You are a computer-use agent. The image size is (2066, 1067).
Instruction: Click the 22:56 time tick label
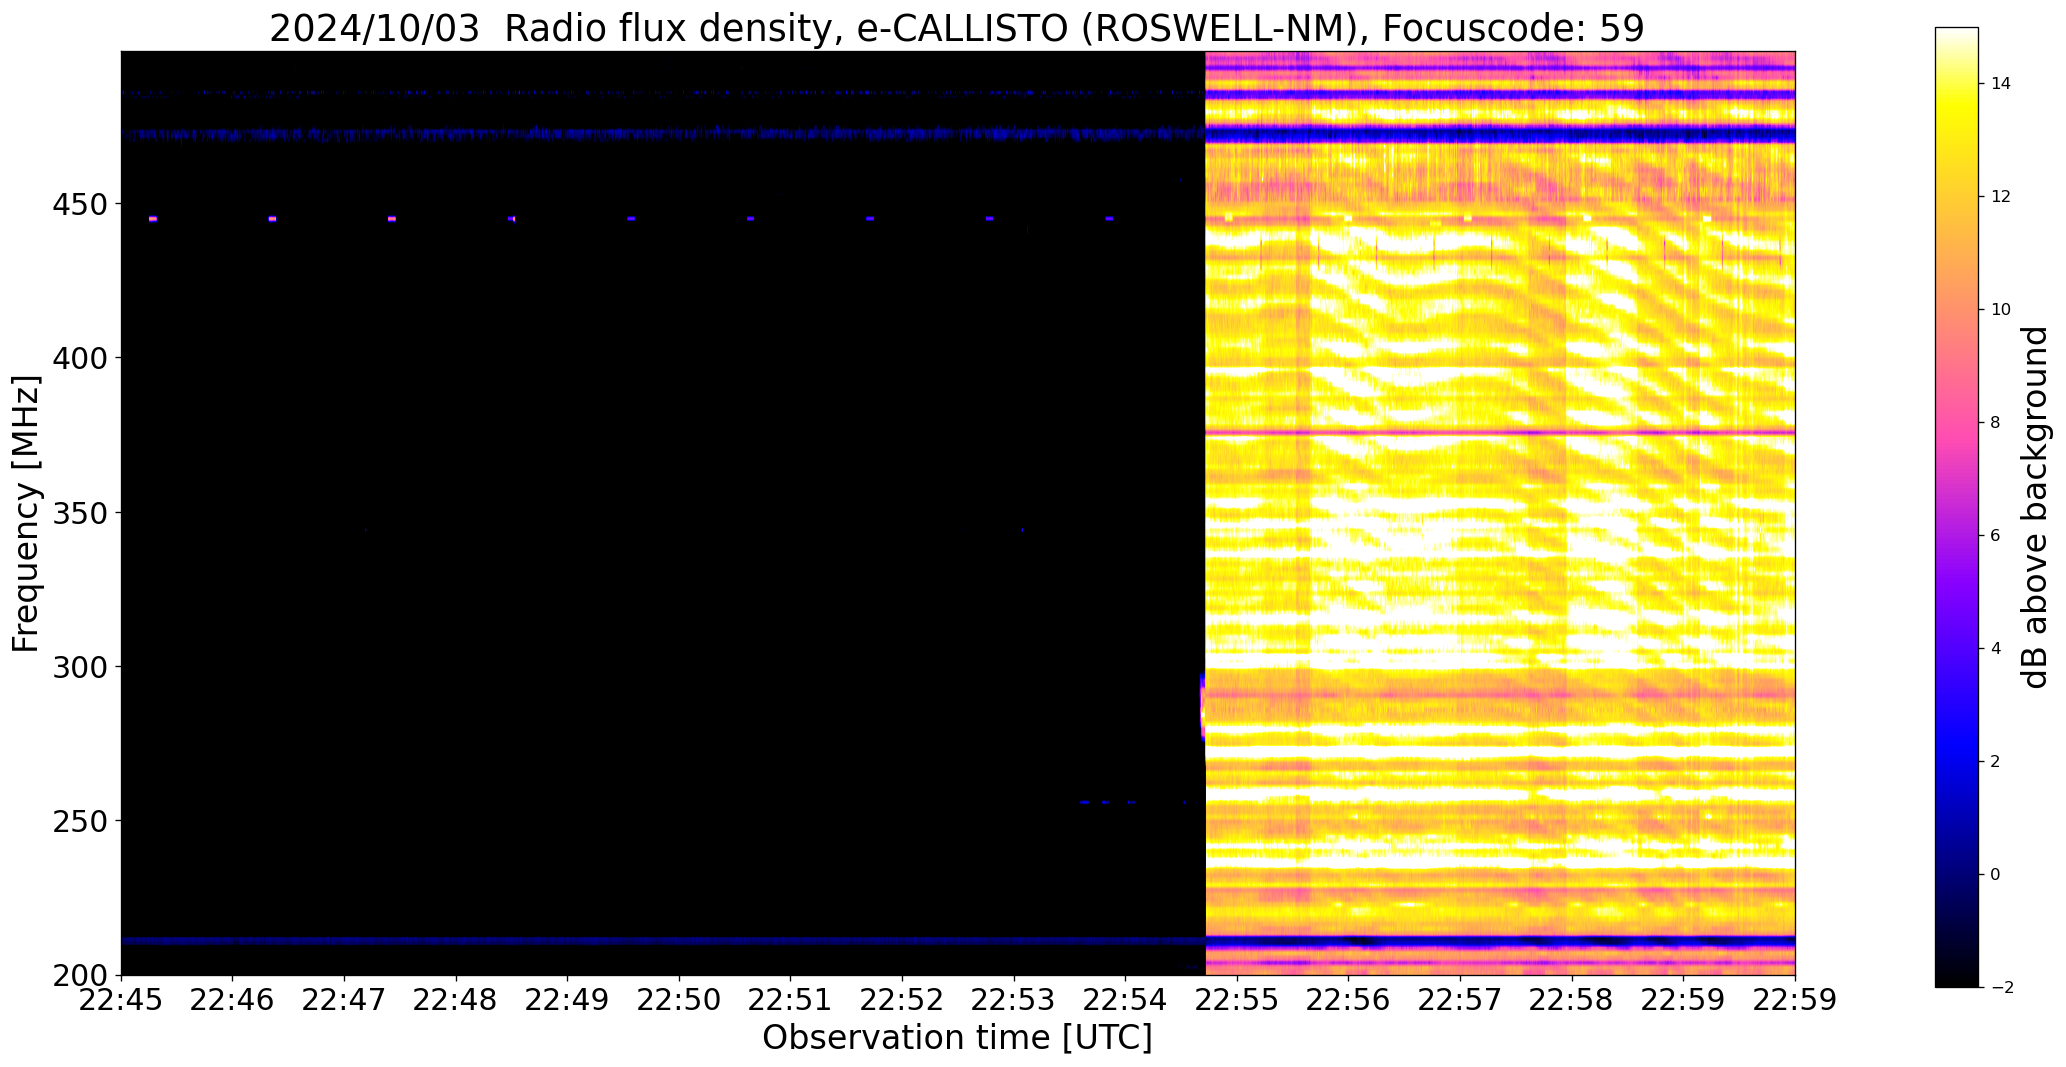(1349, 1001)
